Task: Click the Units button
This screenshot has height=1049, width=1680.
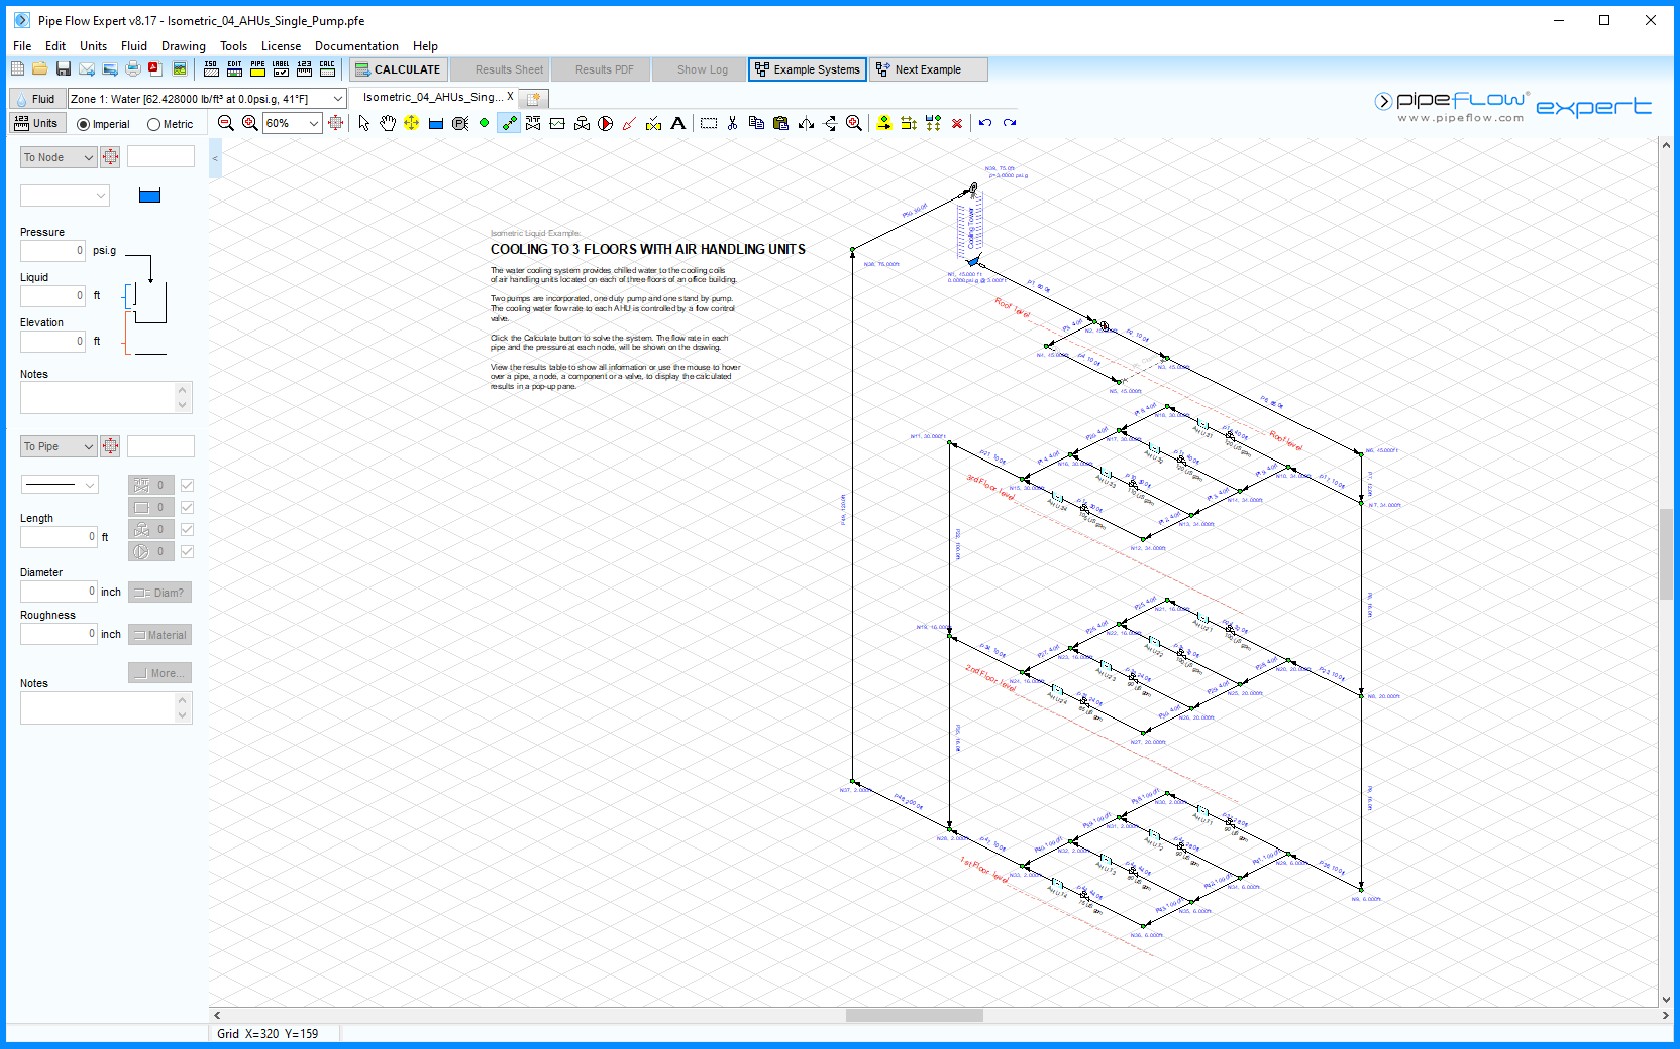Action: 37,123
